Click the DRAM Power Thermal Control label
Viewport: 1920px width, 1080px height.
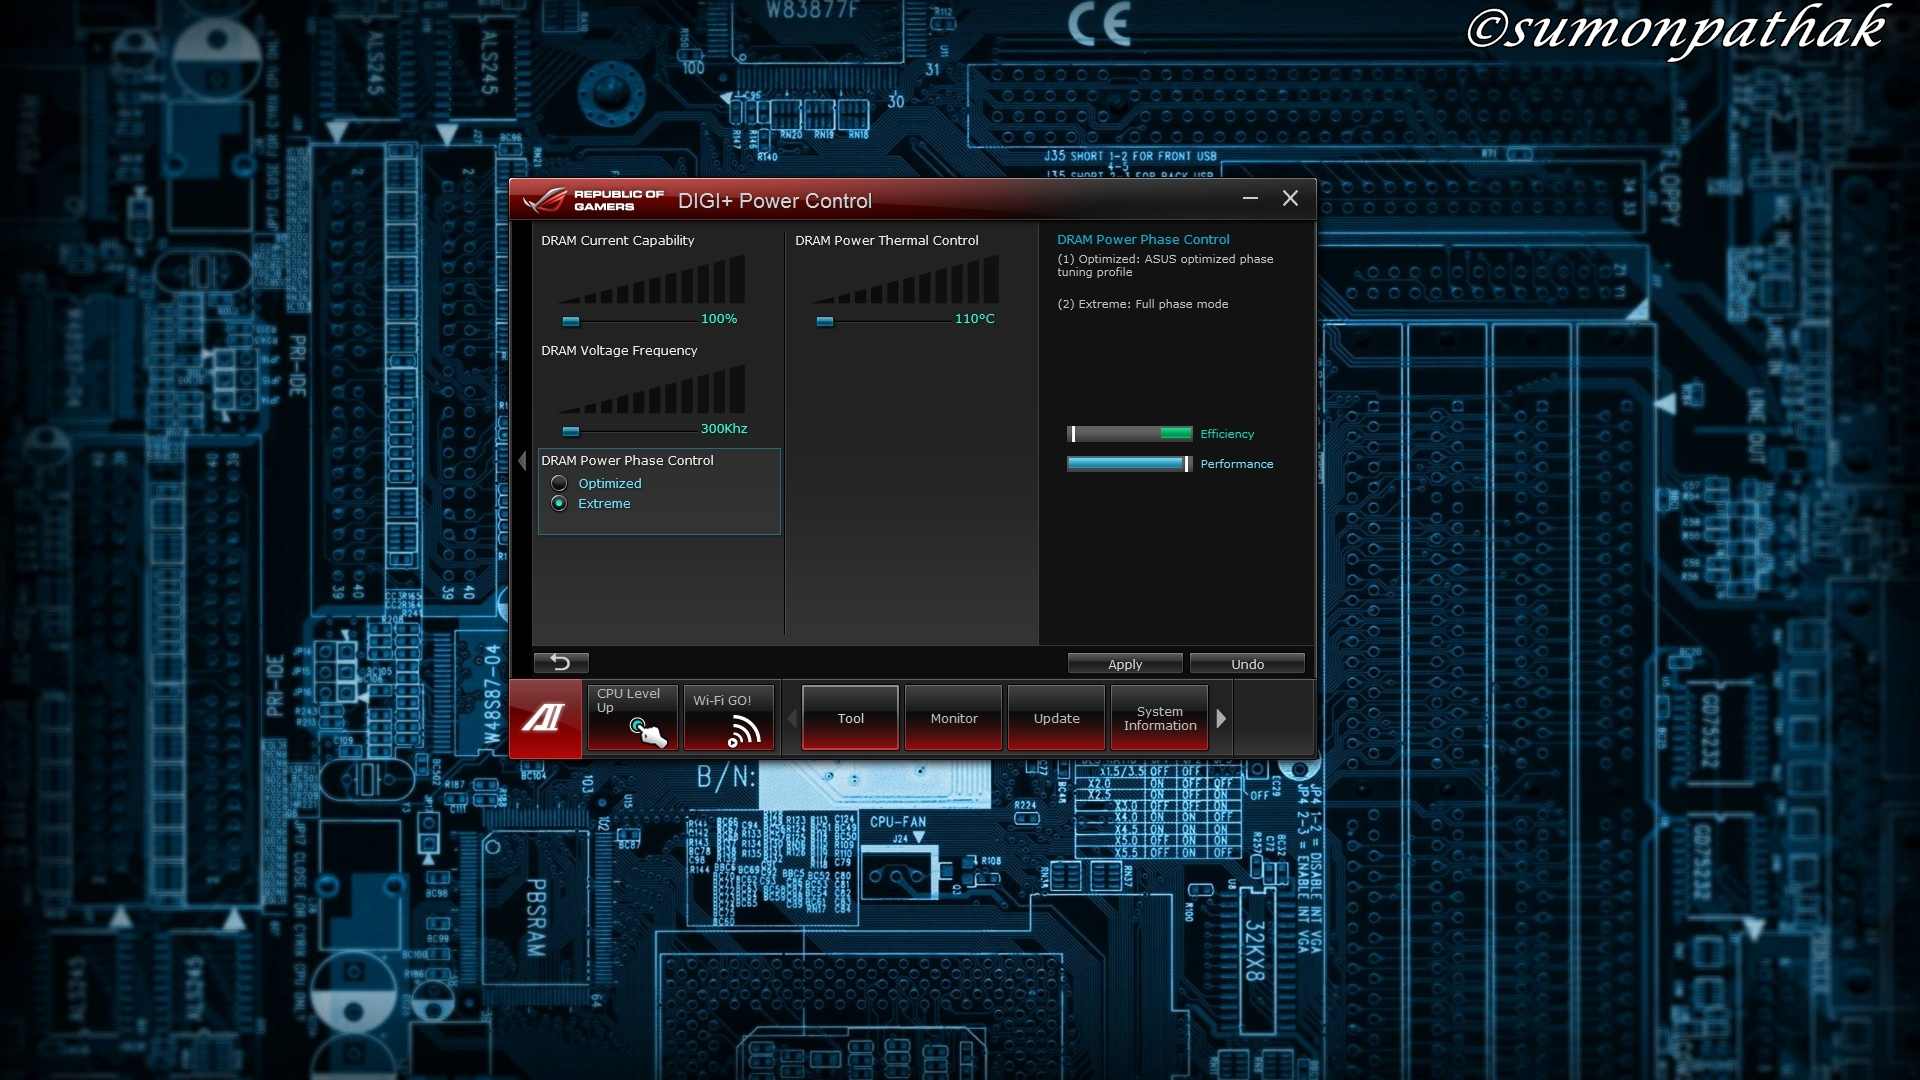(887, 240)
